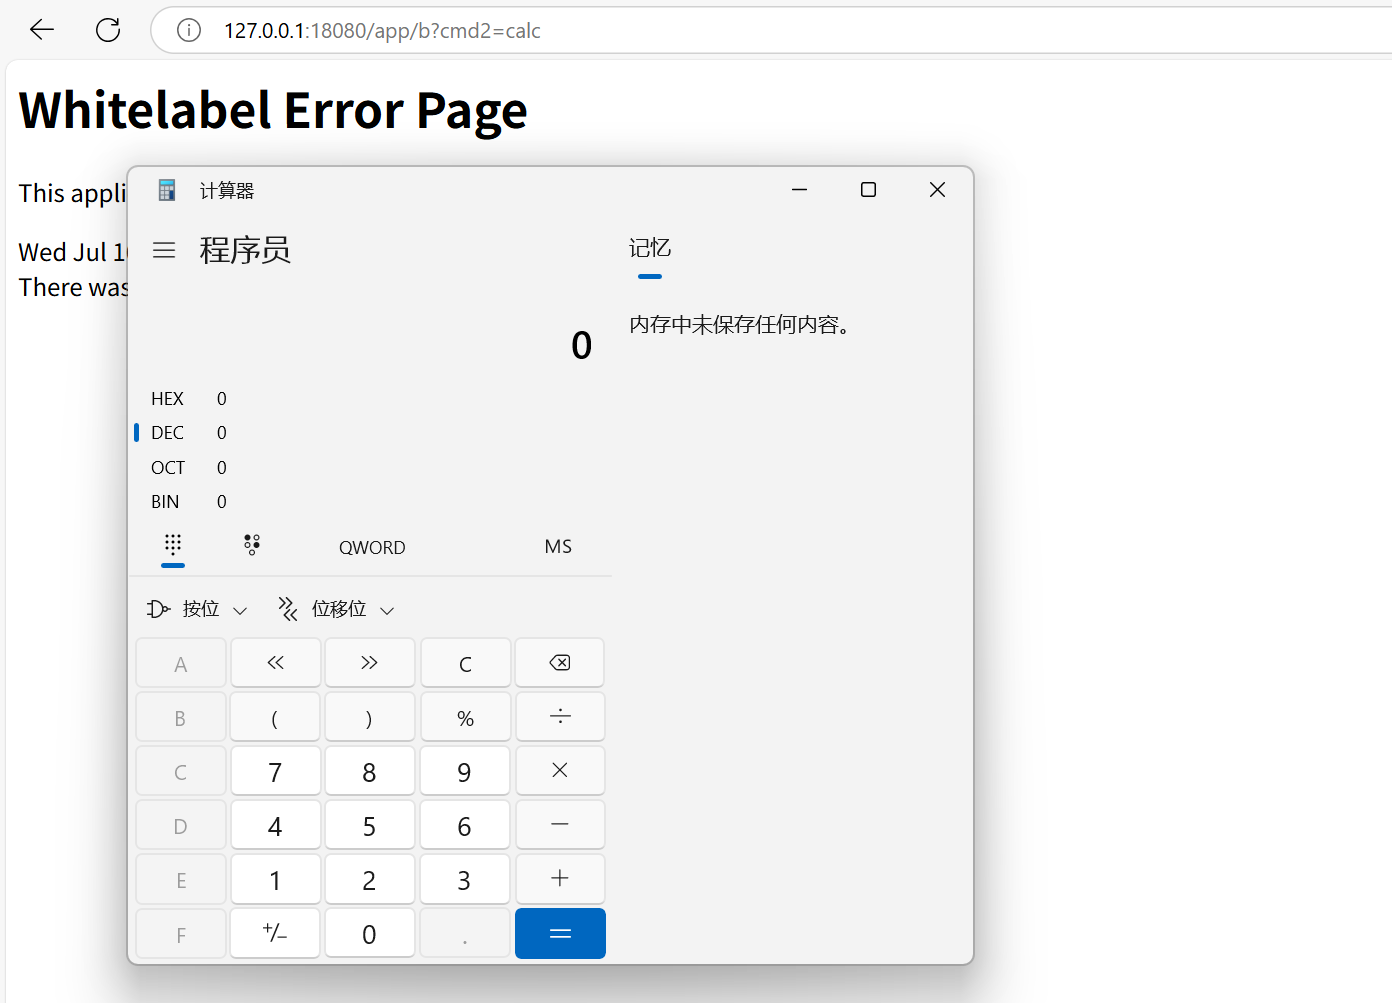
Task: Maximize the calculator window
Action: pyautogui.click(x=868, y=190)
